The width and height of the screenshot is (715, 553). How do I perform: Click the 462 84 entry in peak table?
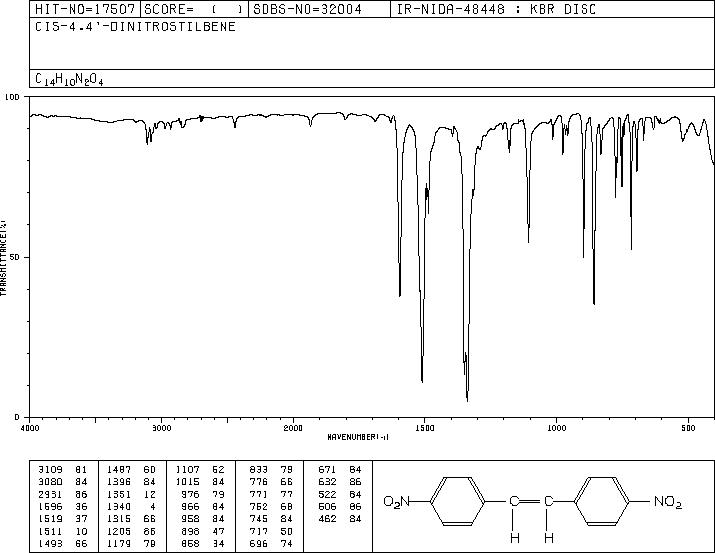(340, 519)
